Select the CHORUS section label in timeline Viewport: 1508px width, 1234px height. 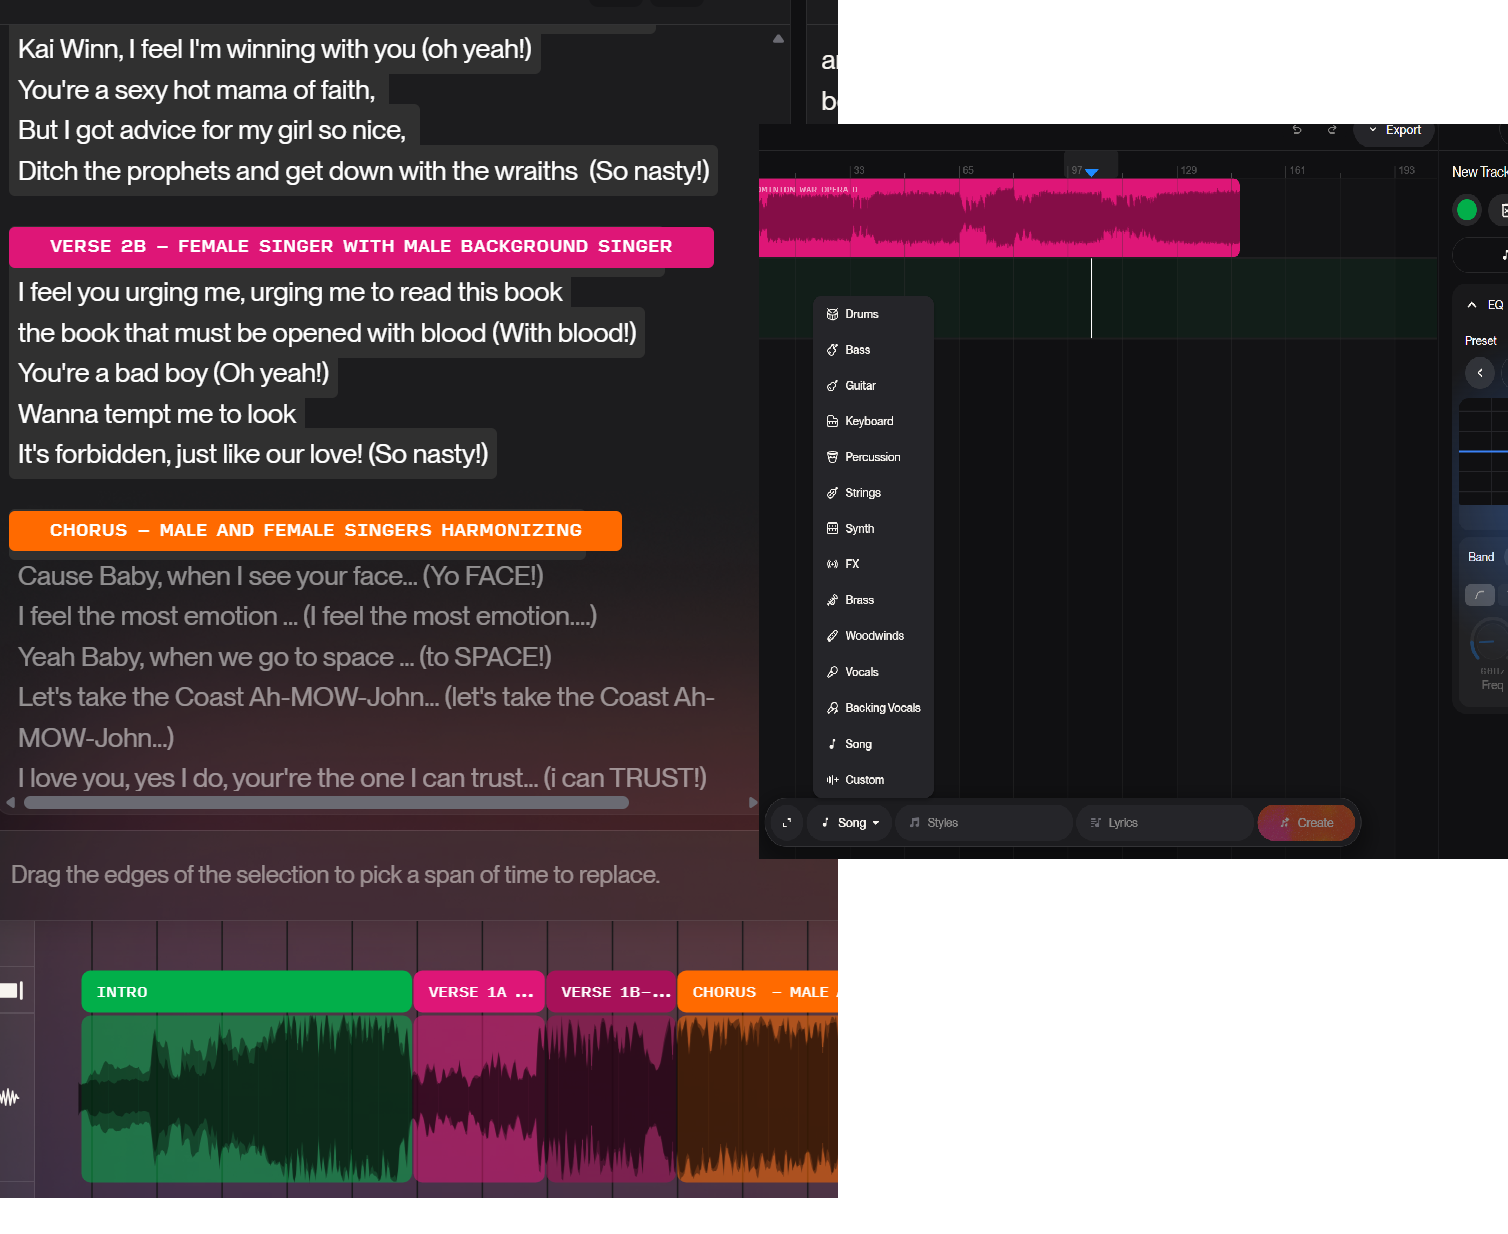point(758,992)
